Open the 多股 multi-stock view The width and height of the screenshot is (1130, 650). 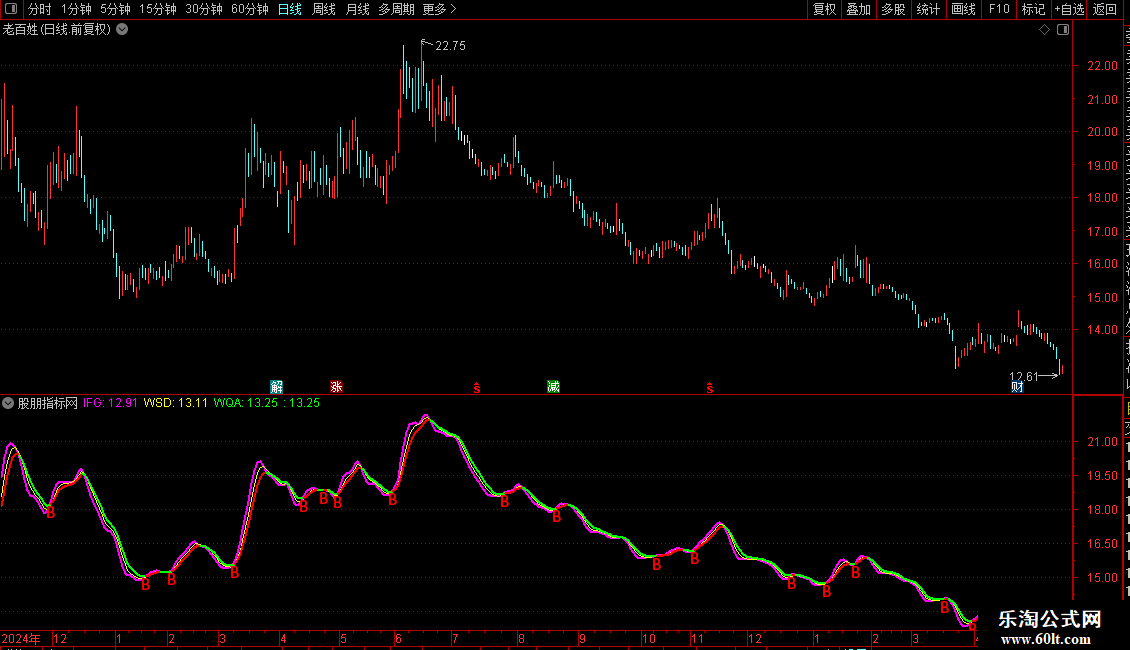point(893,9)
